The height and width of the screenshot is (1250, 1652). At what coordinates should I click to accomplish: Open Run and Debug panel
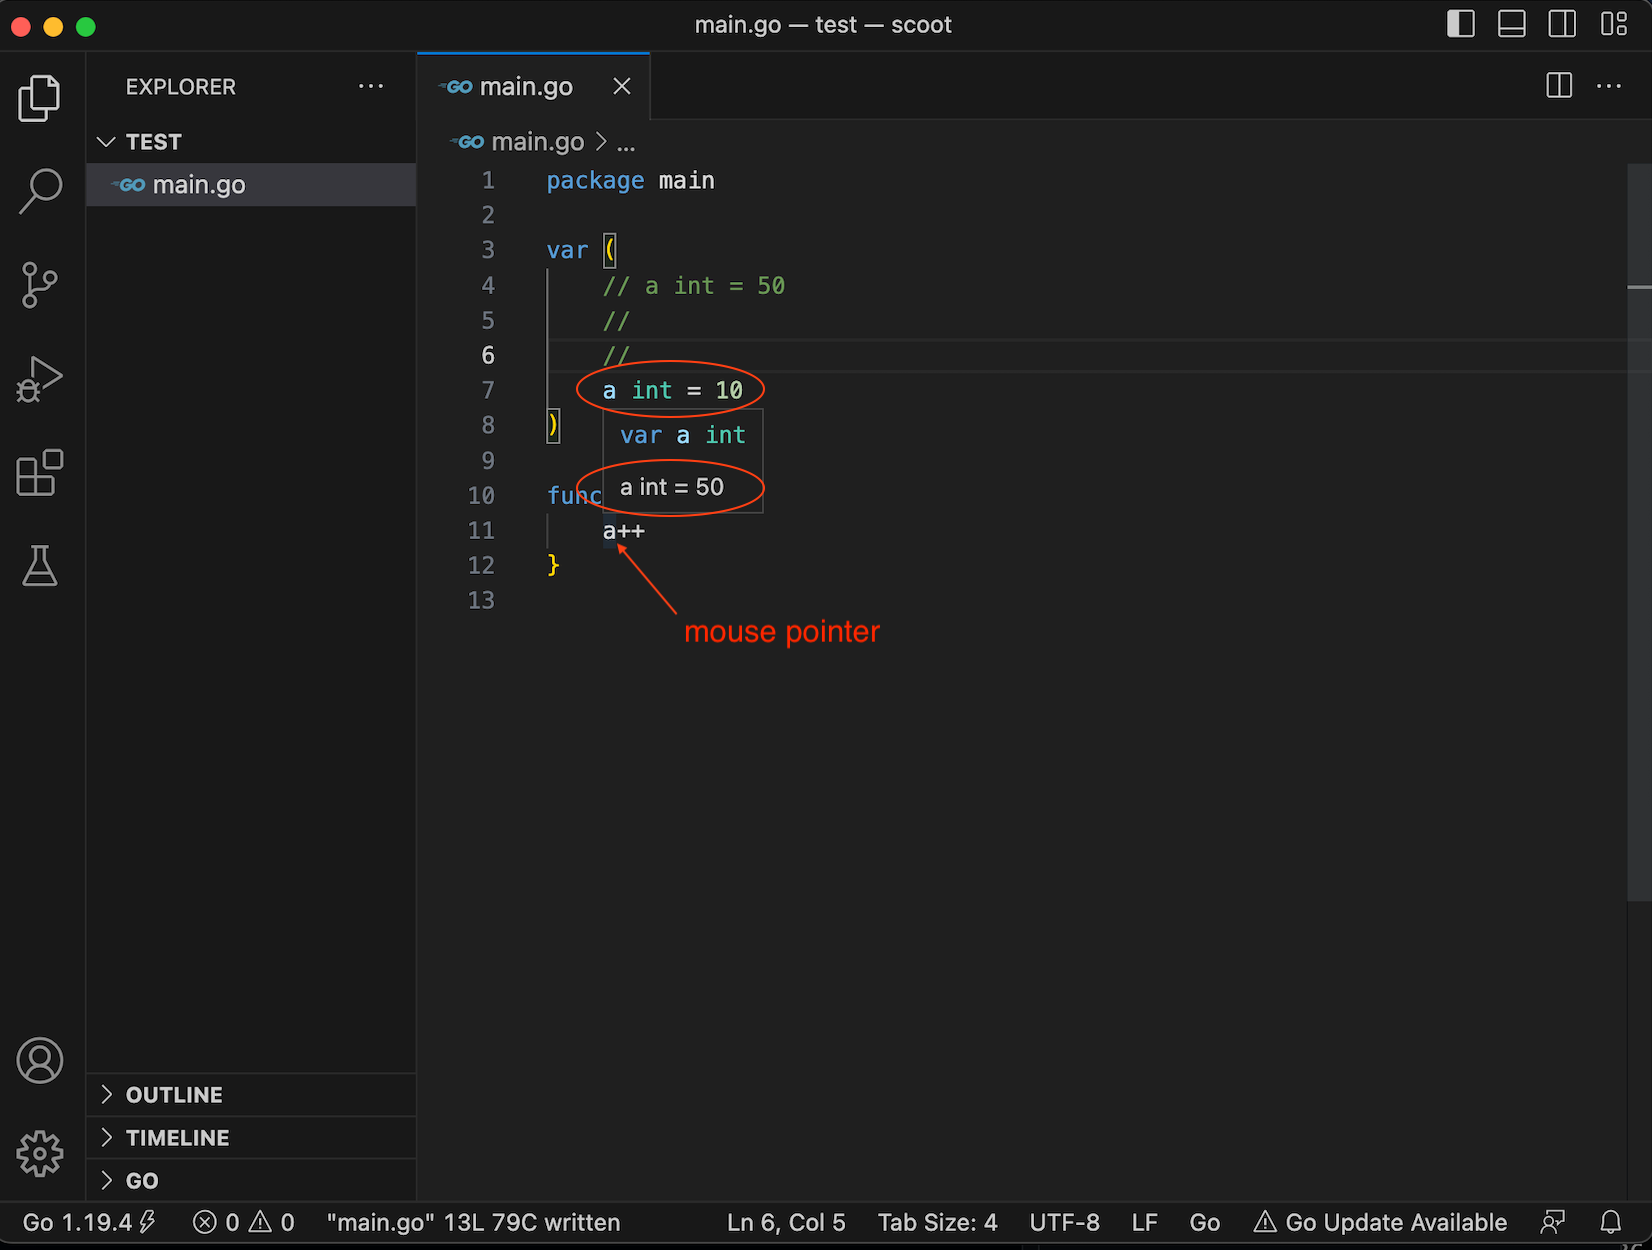(40, 380)
